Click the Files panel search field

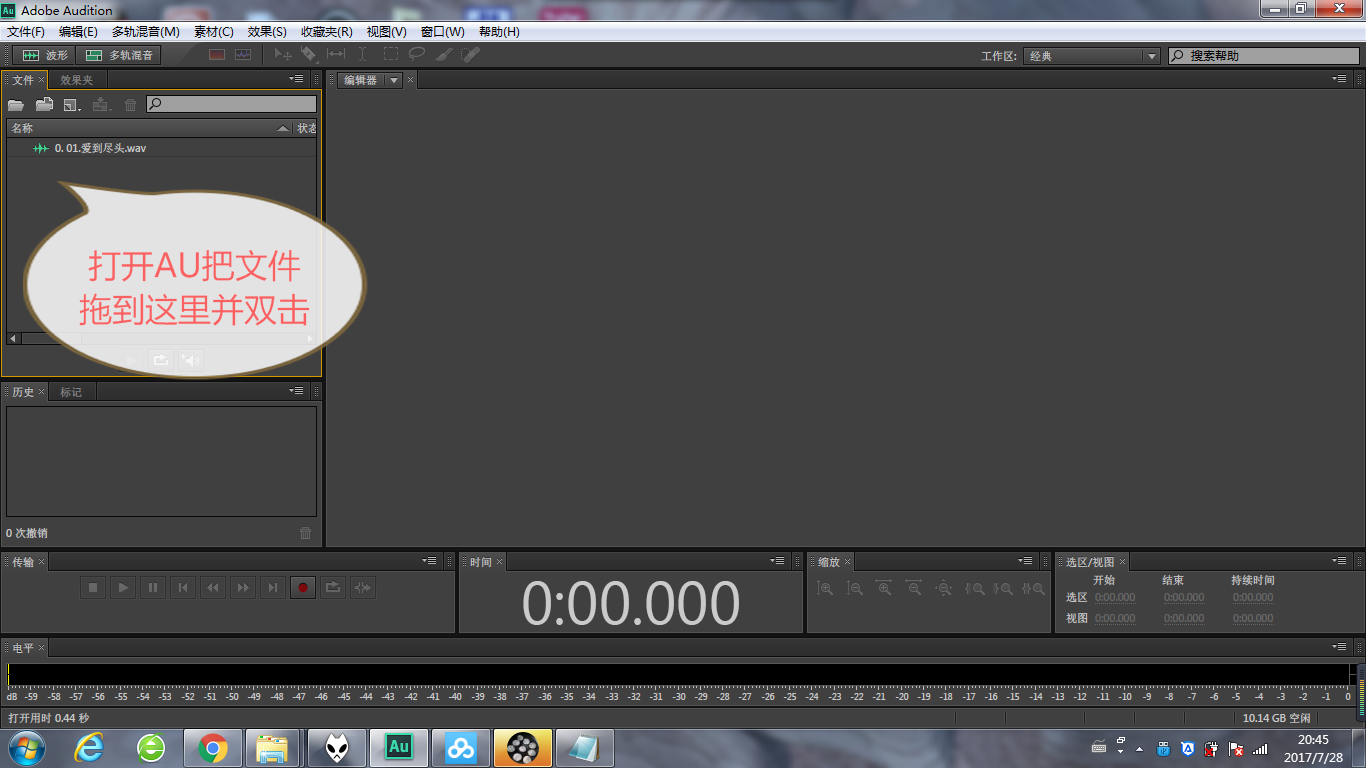[232, 104]
